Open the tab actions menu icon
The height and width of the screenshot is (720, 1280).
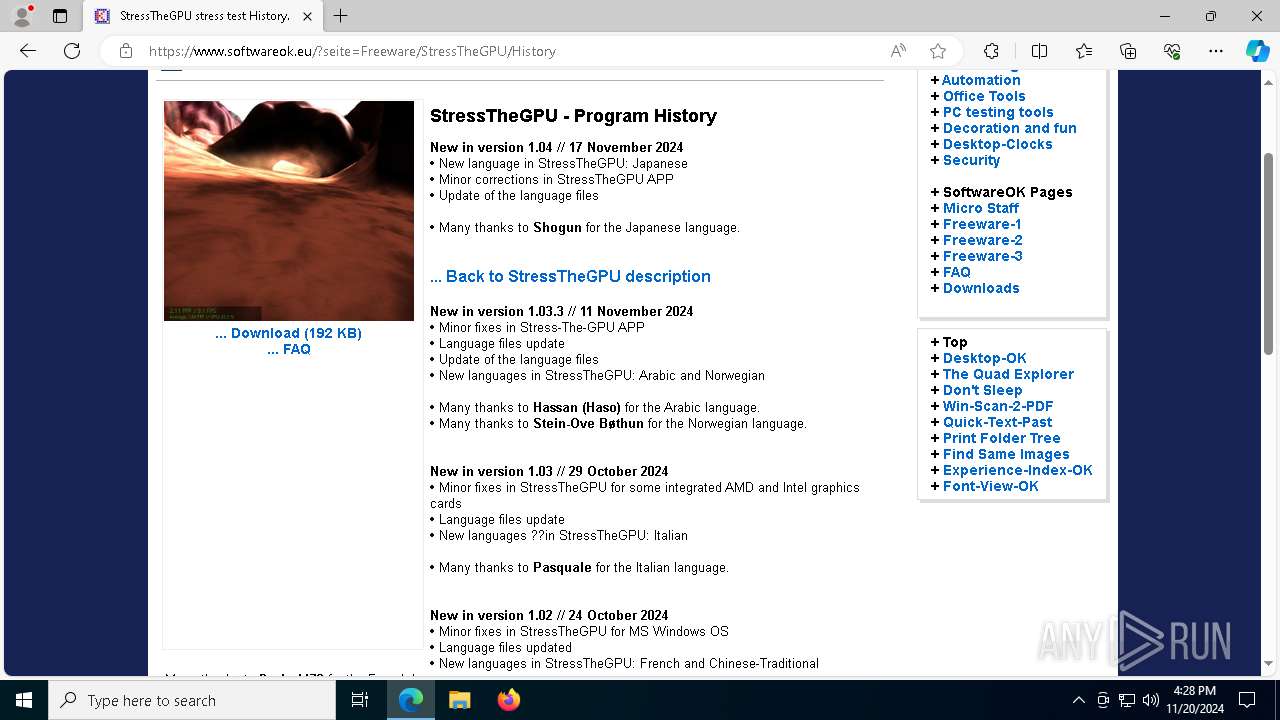(60, 16)
